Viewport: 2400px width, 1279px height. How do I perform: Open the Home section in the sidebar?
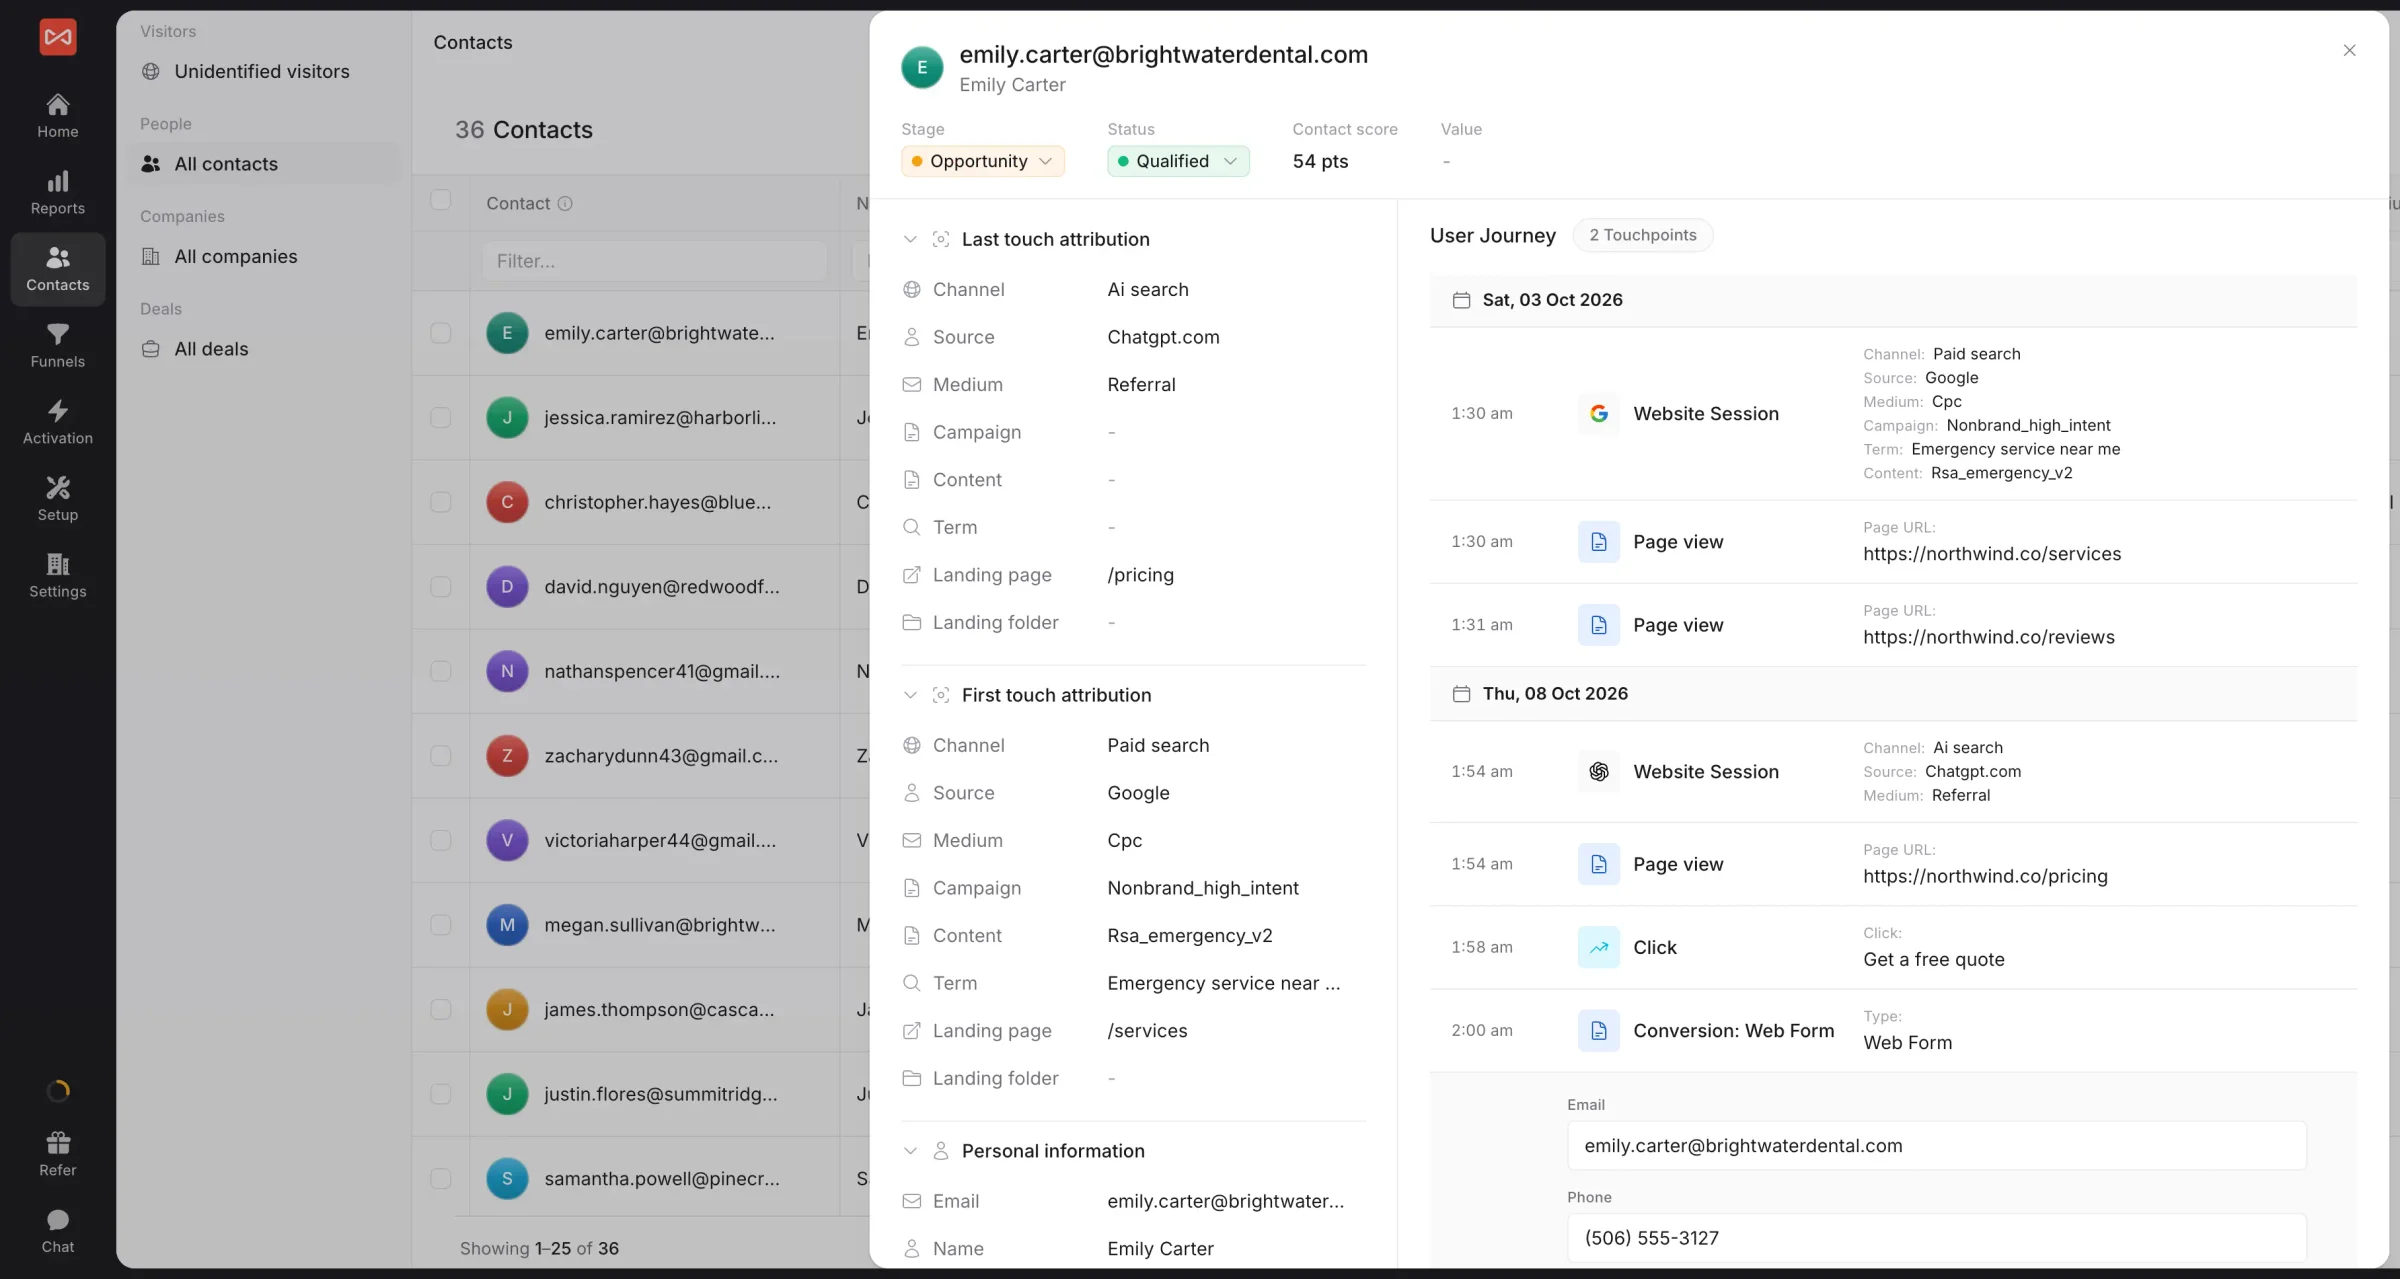pyautogui.click(x=58, y=116)
